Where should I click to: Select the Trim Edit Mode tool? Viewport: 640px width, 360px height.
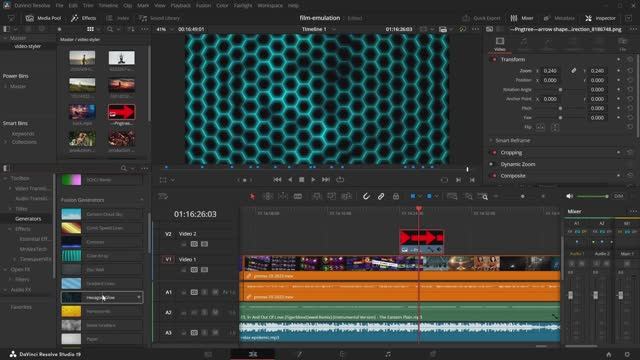point(268,196)
